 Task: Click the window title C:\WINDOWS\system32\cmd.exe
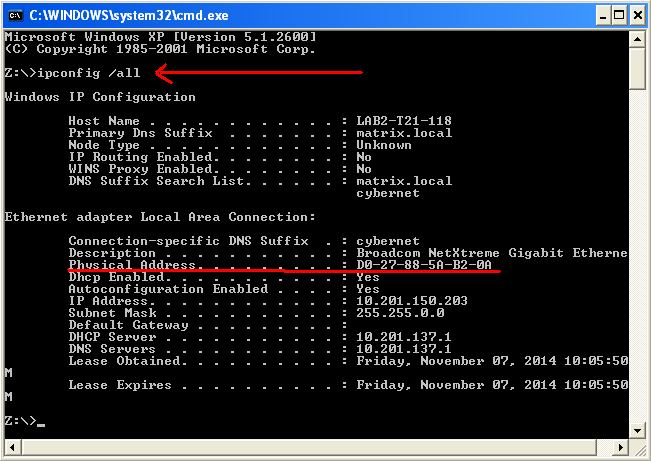coord(129,16)
